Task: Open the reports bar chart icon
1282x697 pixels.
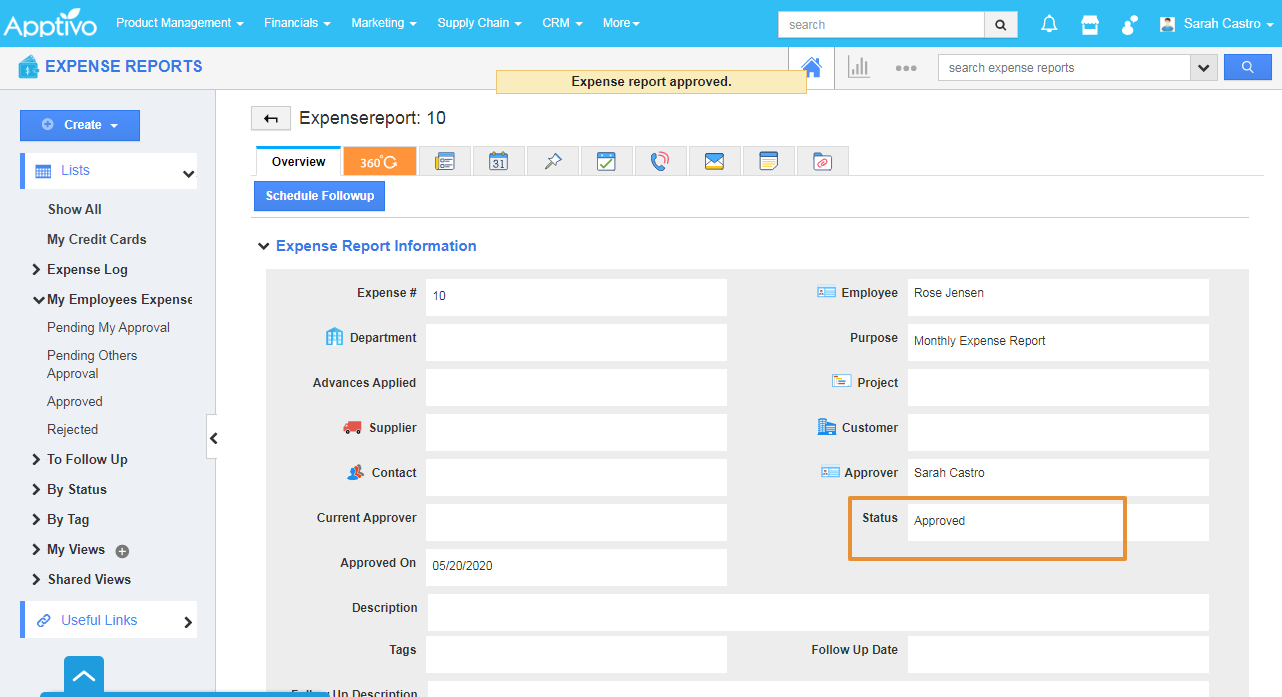Action: point(858,67)
